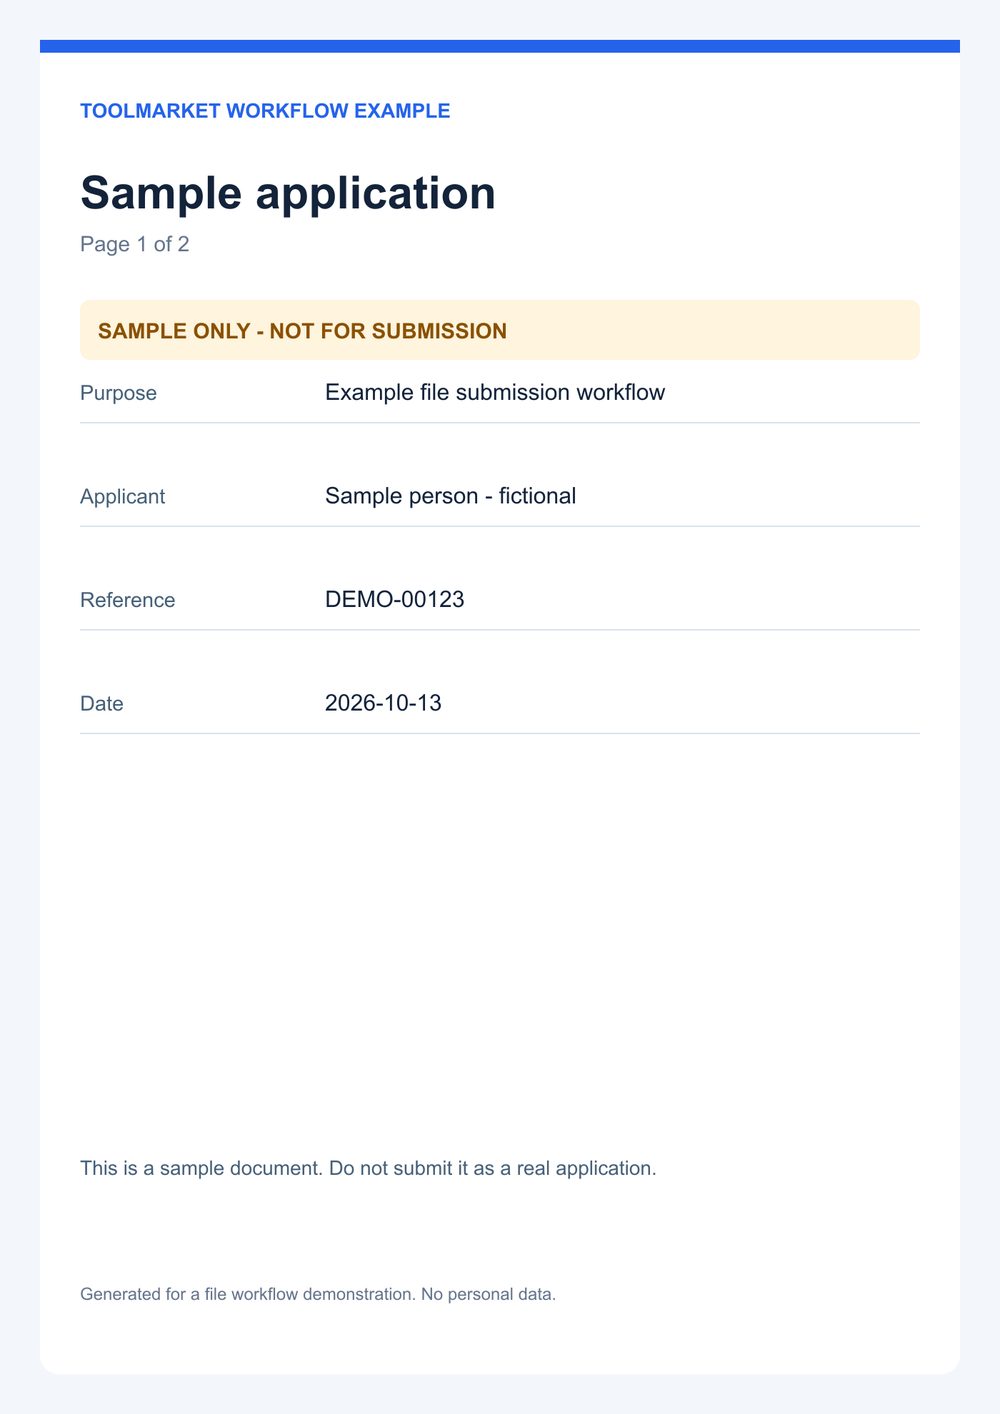The width and height of the screenshot is (1000, 1414).
Task: Click the word fictional in applicant value
Action: point(537,496)
